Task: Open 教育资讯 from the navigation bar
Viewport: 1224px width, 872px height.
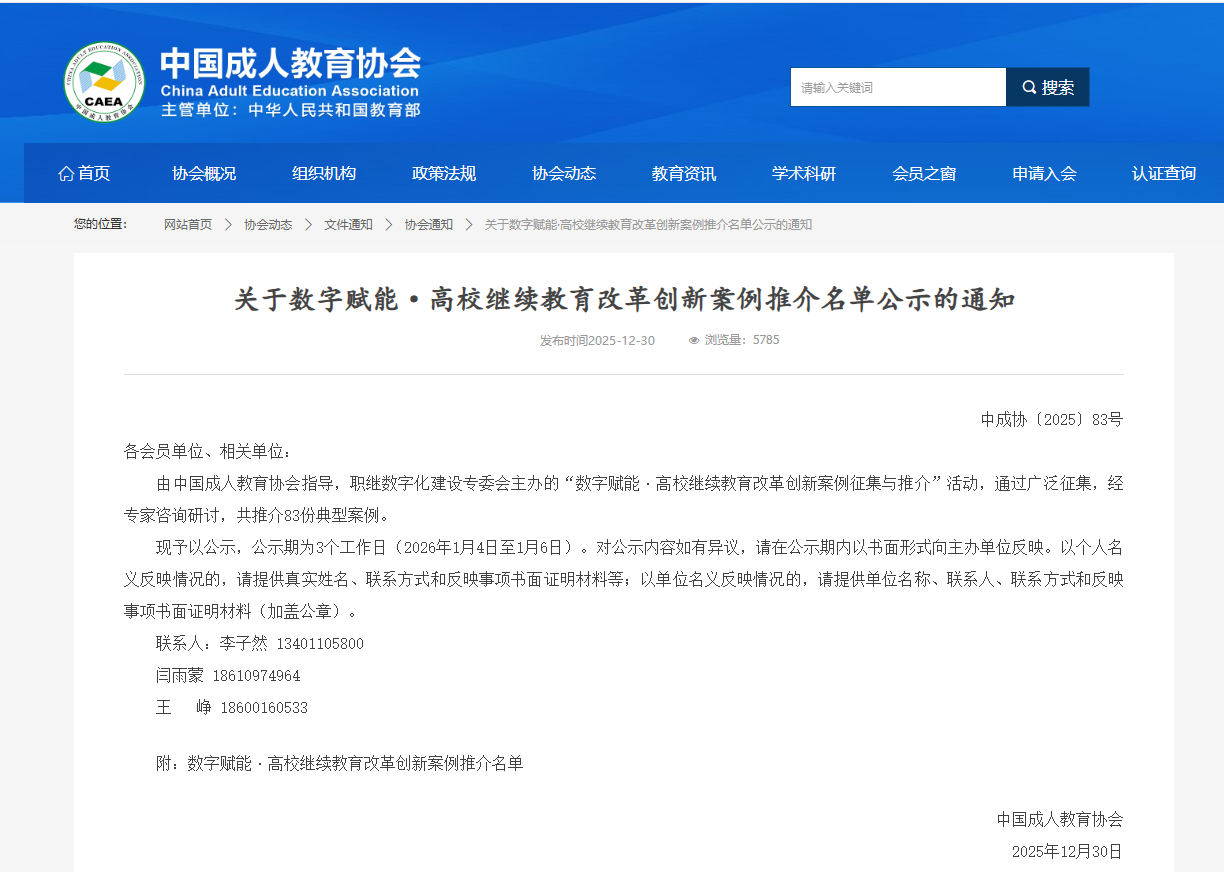Action: [684, 173]
